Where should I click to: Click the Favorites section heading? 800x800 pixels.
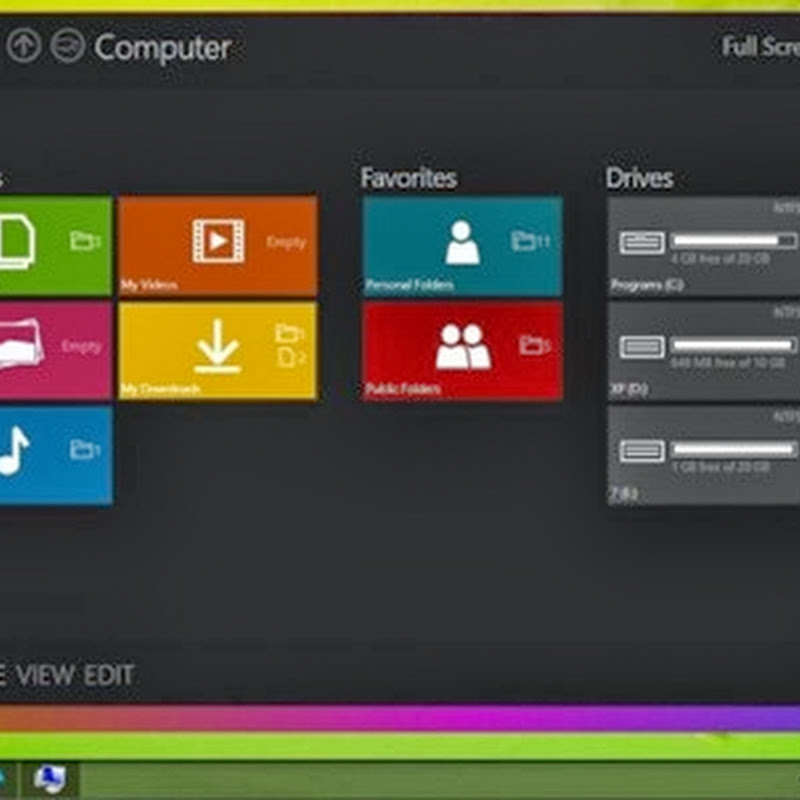(x=409, y=178)
